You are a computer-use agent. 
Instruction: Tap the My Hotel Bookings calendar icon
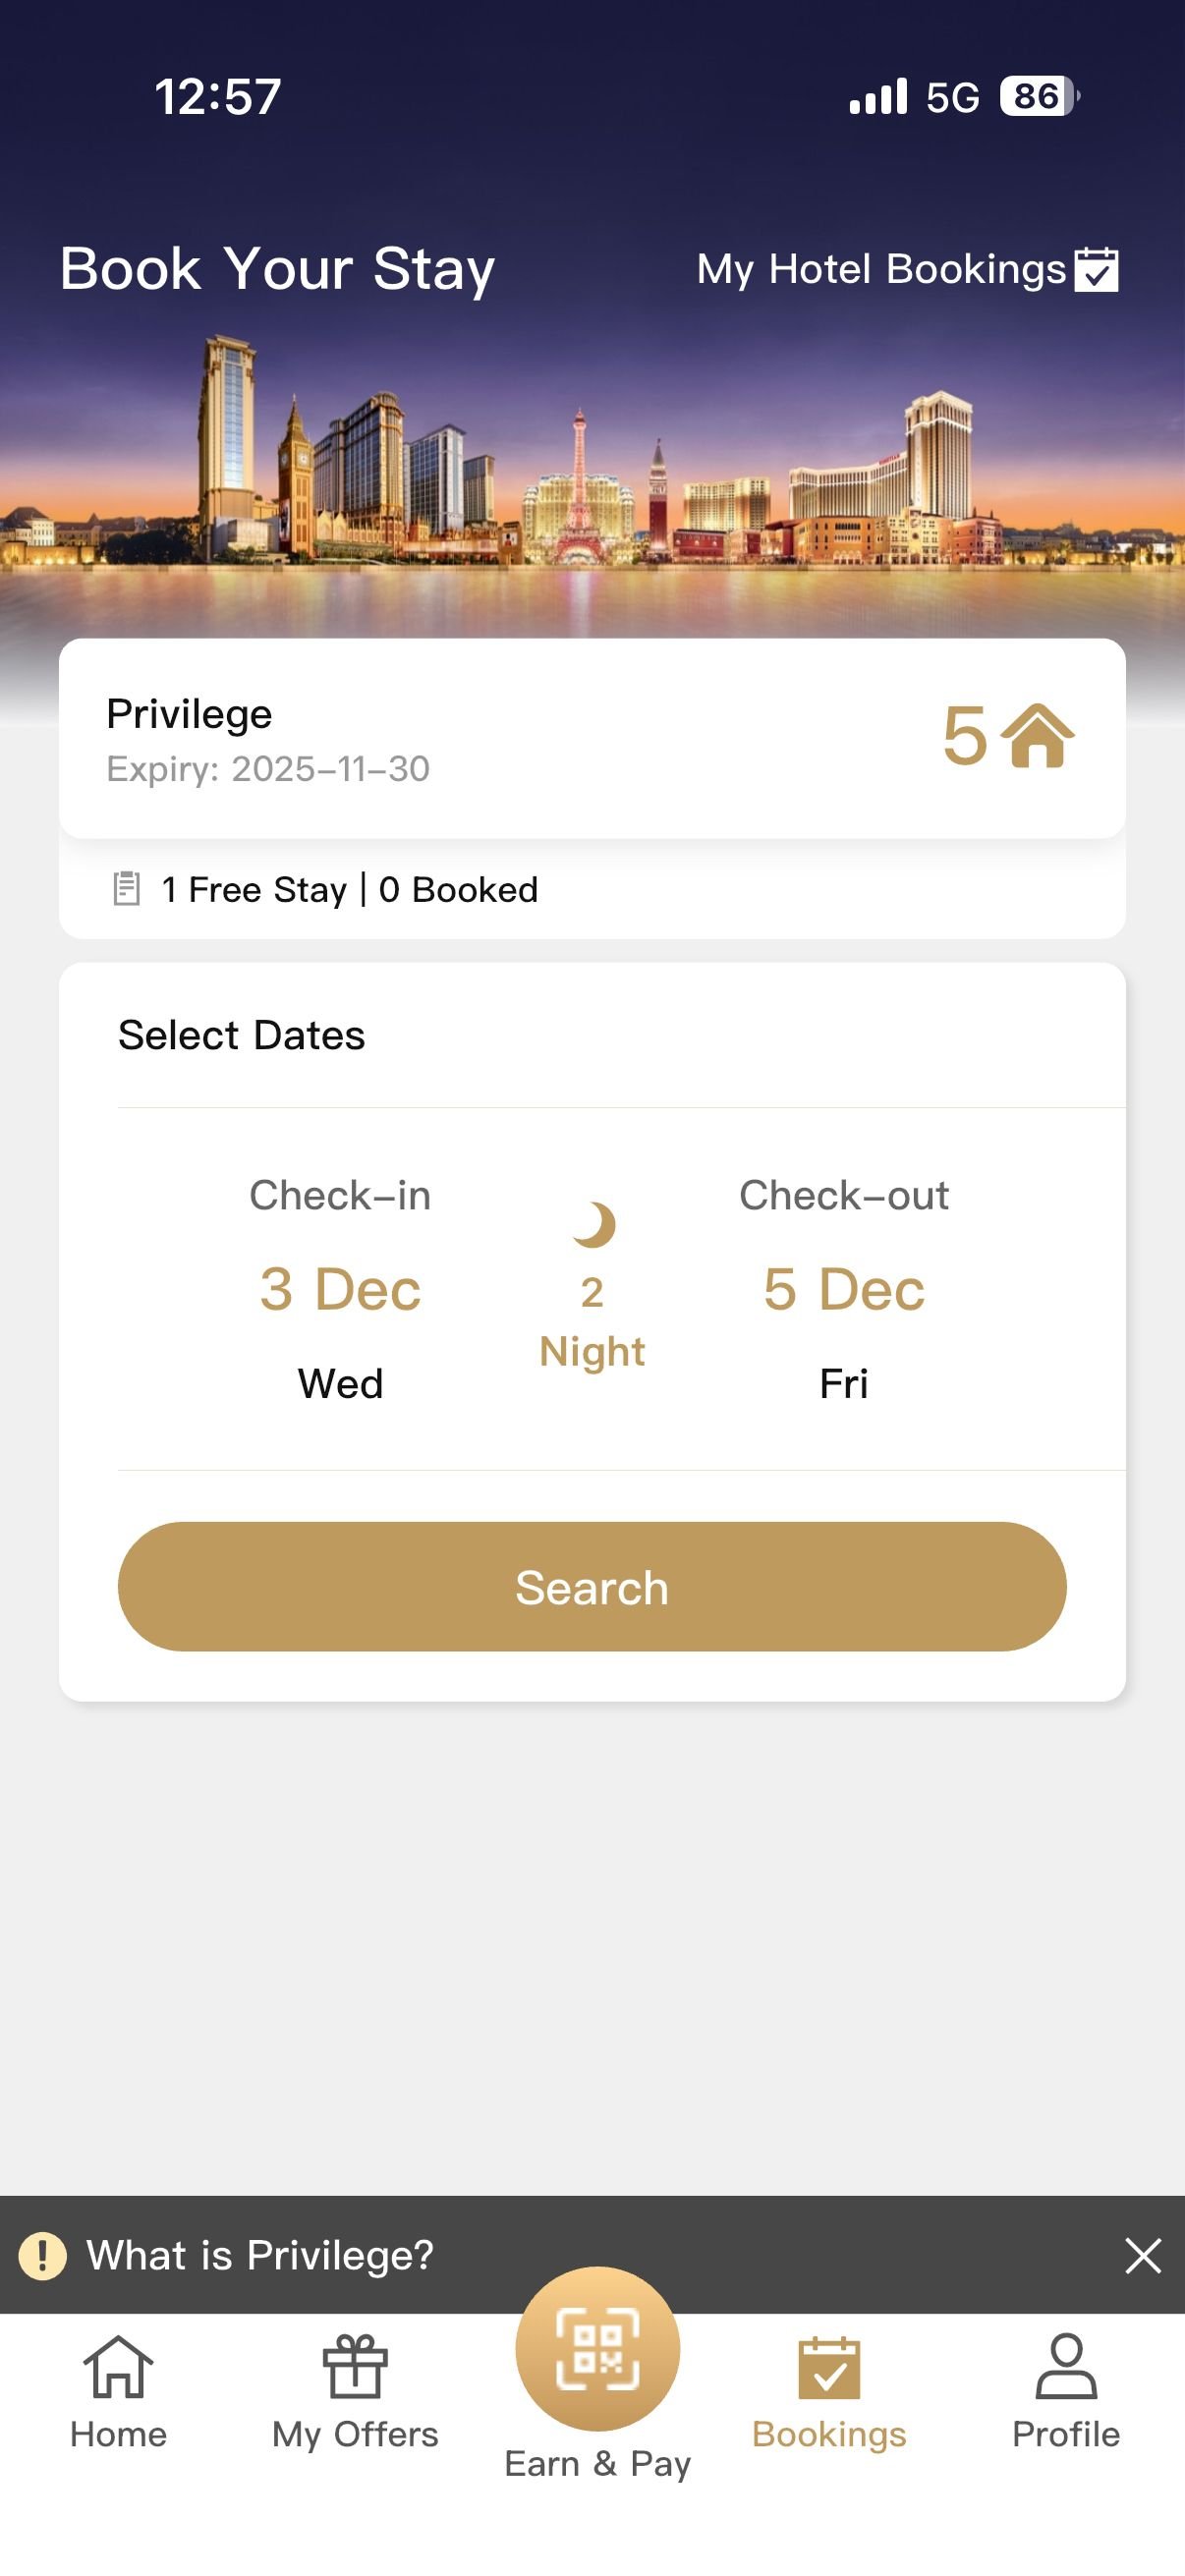coord(1096,269)
